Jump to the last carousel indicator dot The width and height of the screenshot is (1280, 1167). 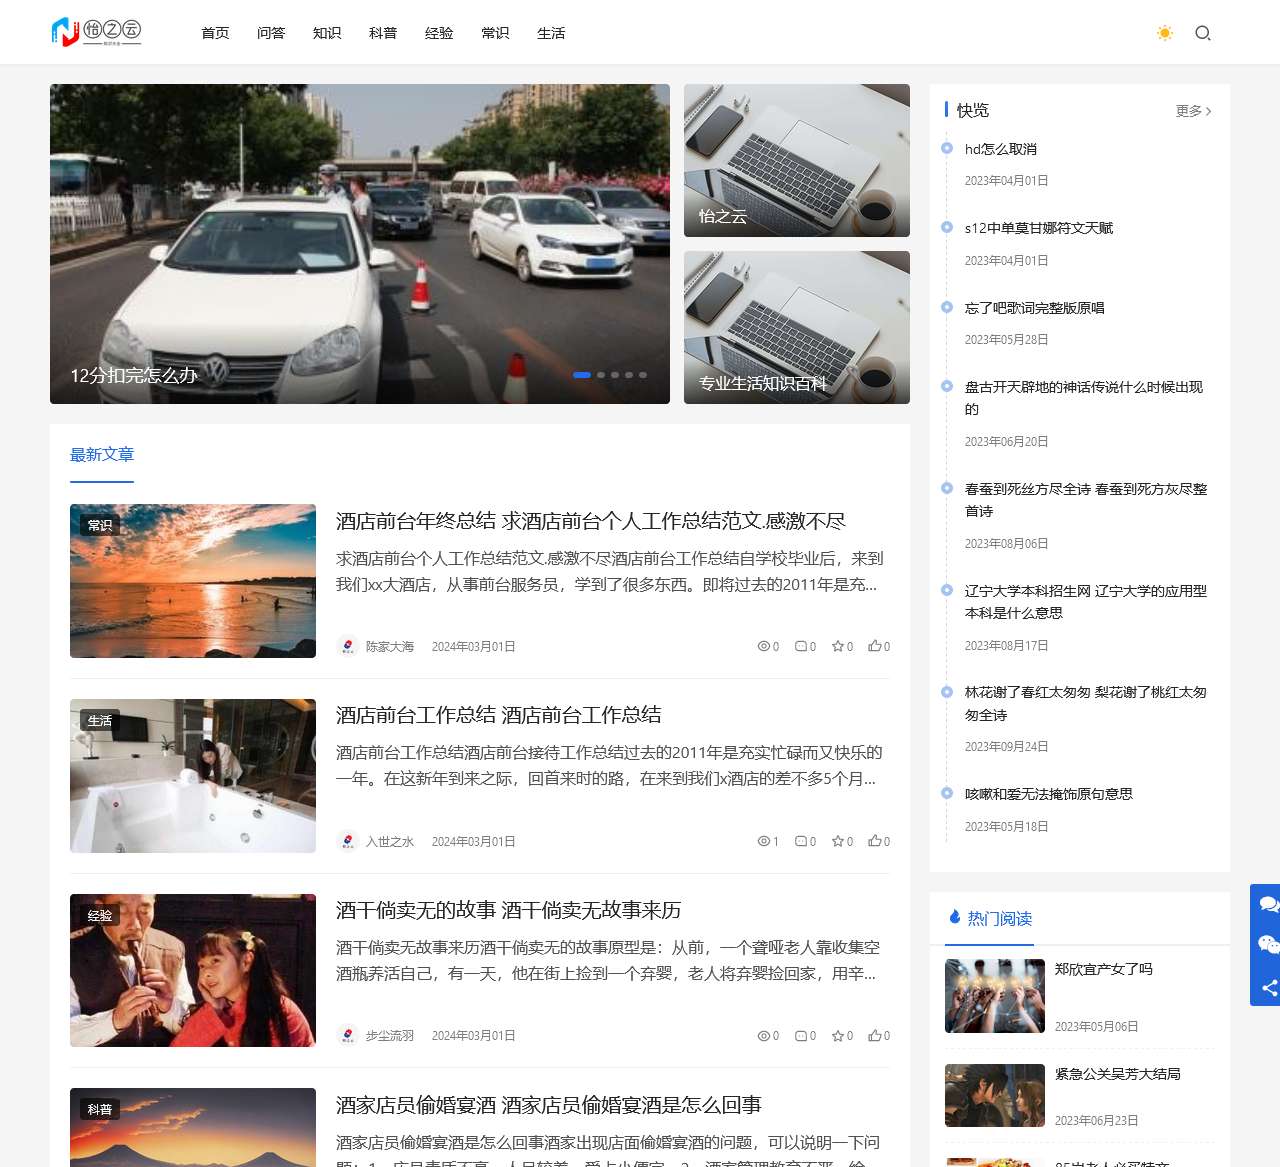pyautogui.click(x=643, y=375)
